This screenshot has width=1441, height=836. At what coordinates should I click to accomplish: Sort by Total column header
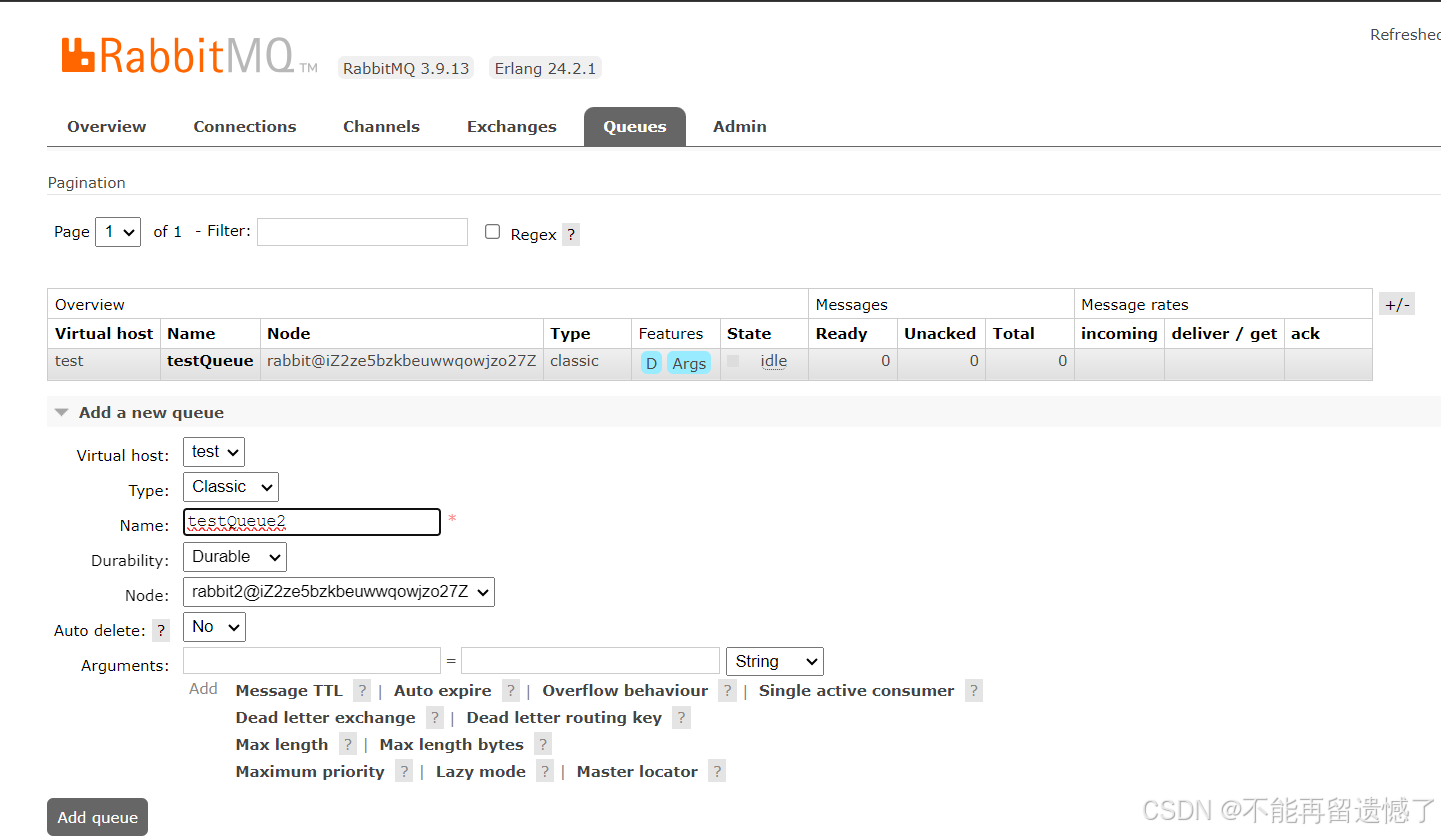coord(1014,333)
